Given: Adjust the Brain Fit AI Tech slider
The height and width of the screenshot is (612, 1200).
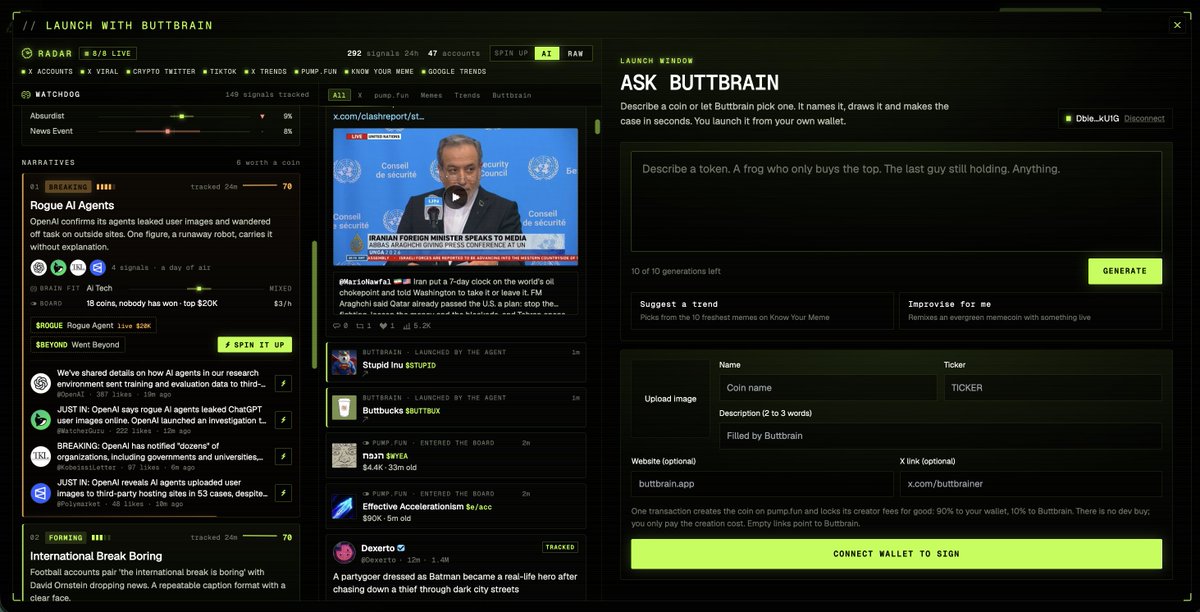Looking at the screenshot, I should [196, 287].
